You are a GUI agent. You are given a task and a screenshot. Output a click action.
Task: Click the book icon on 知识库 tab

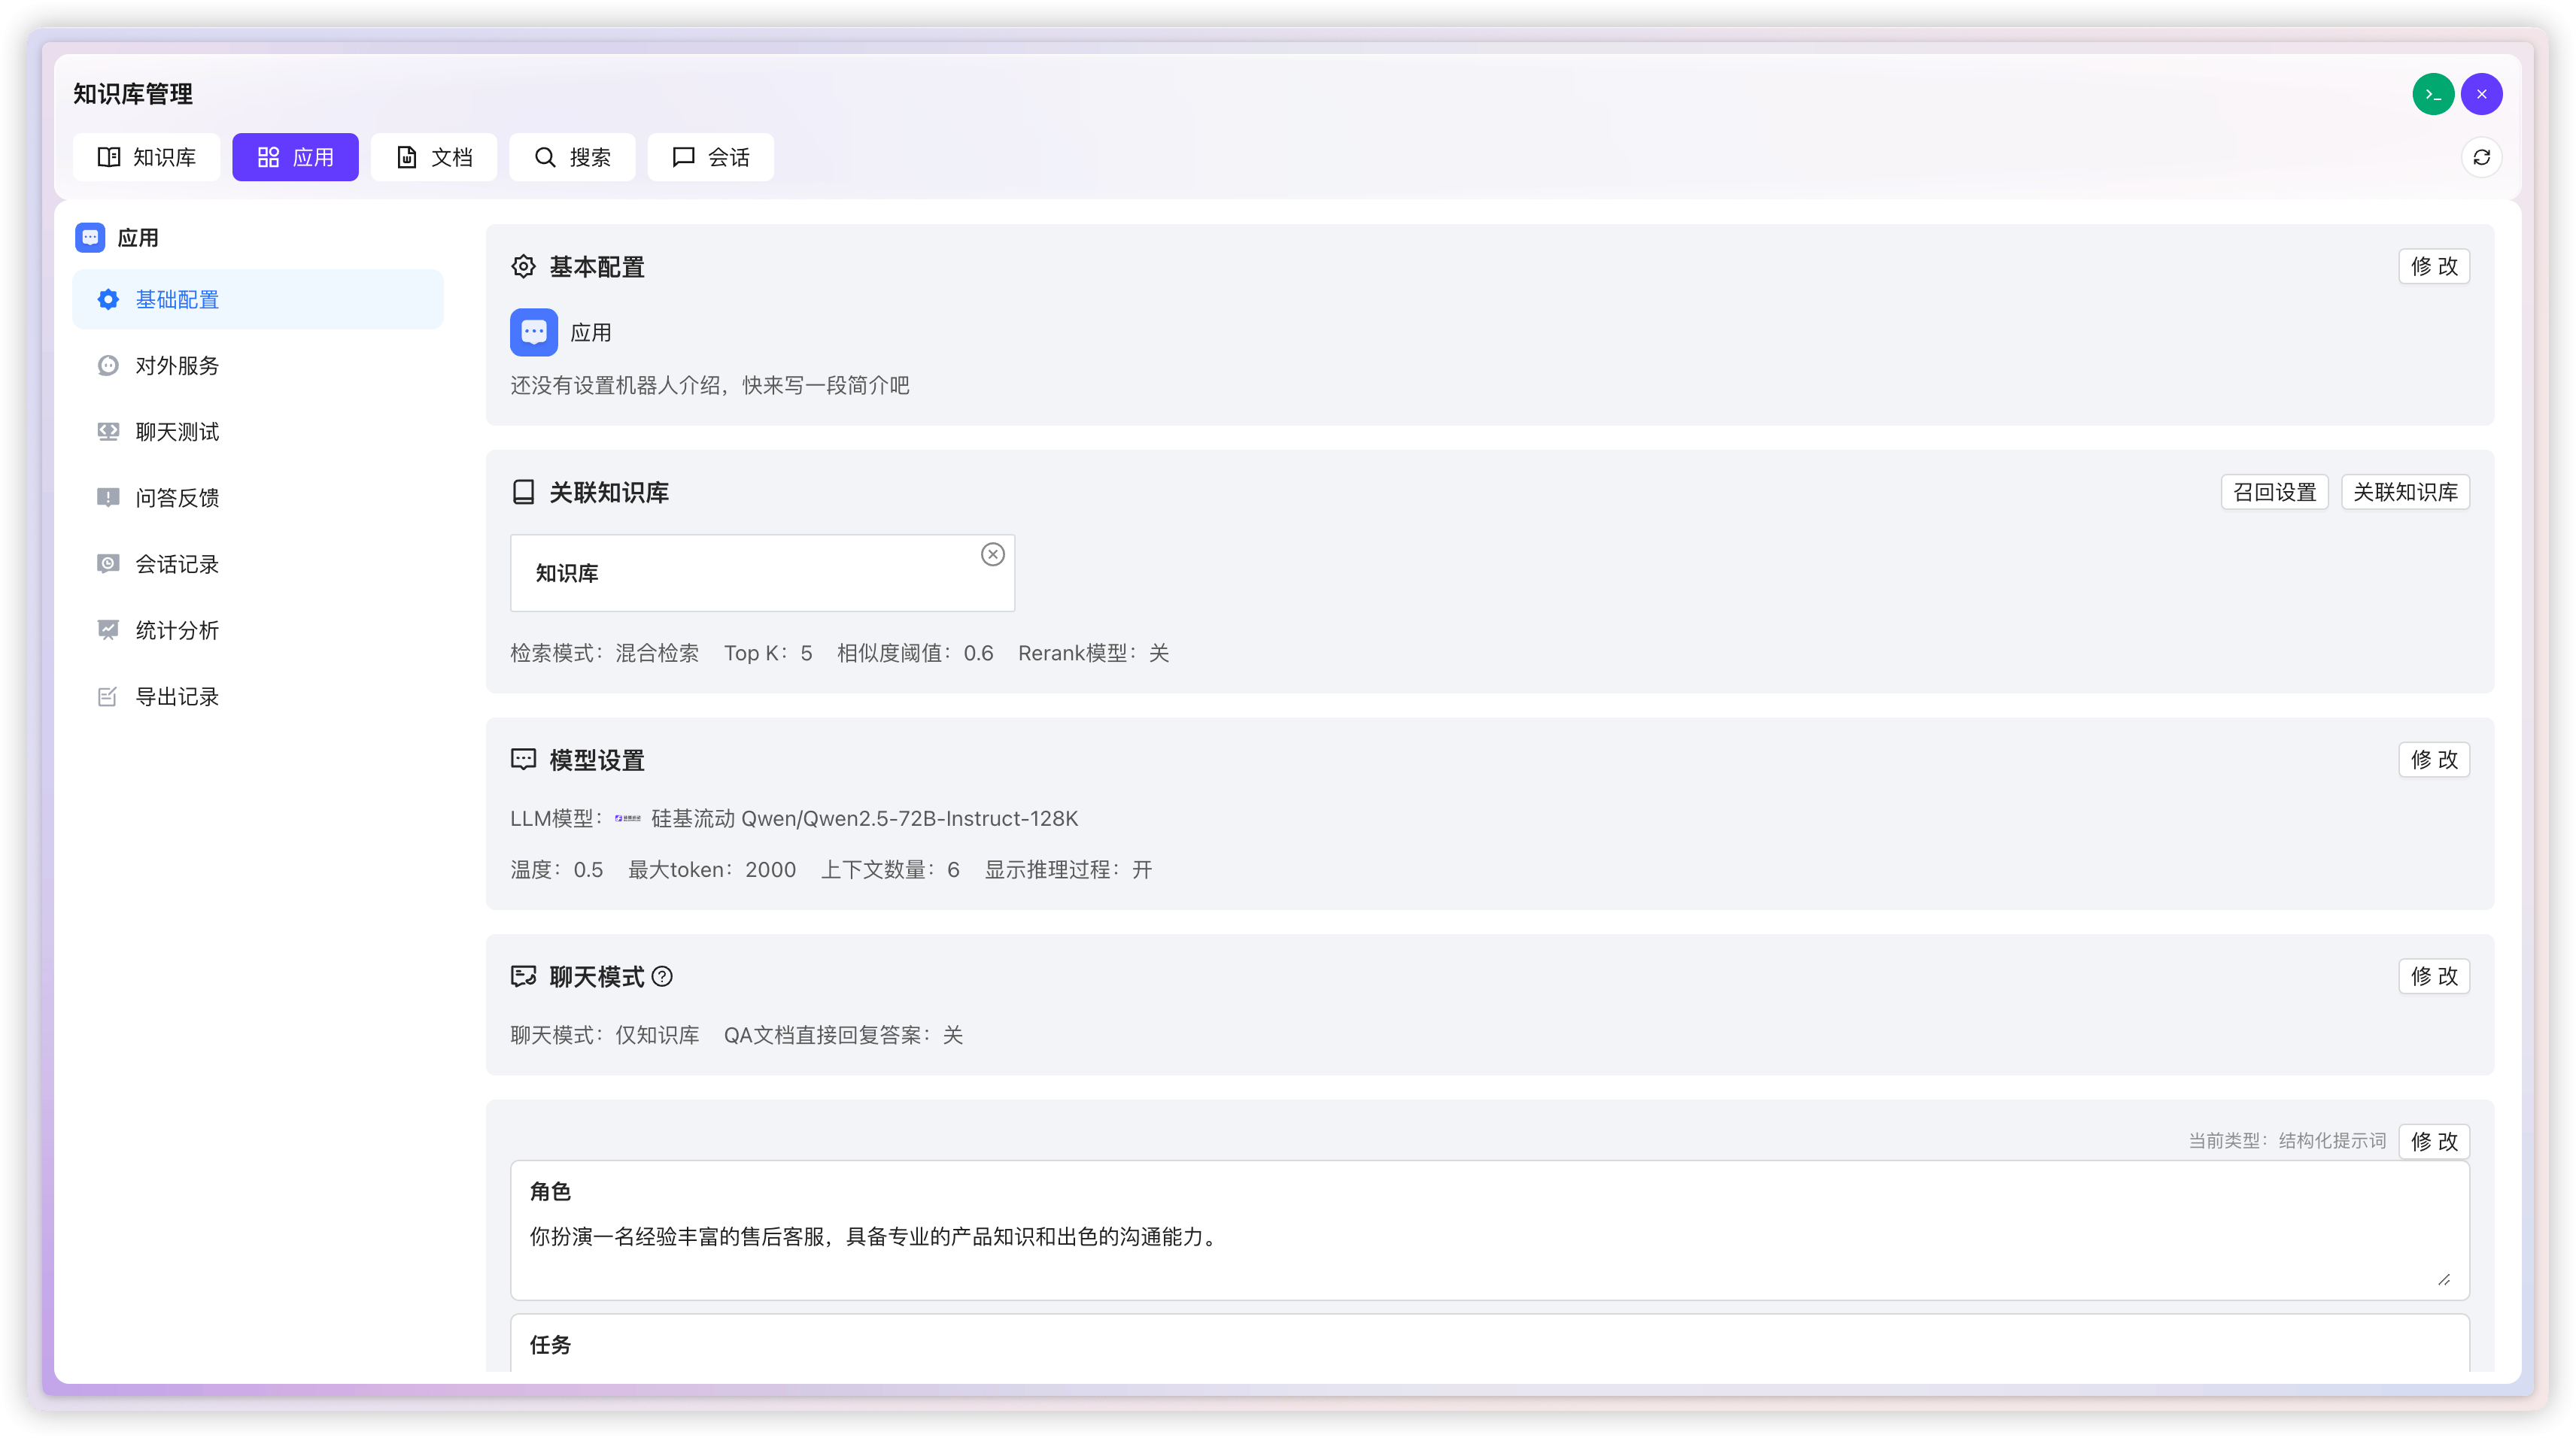click(x=109, y=157)
